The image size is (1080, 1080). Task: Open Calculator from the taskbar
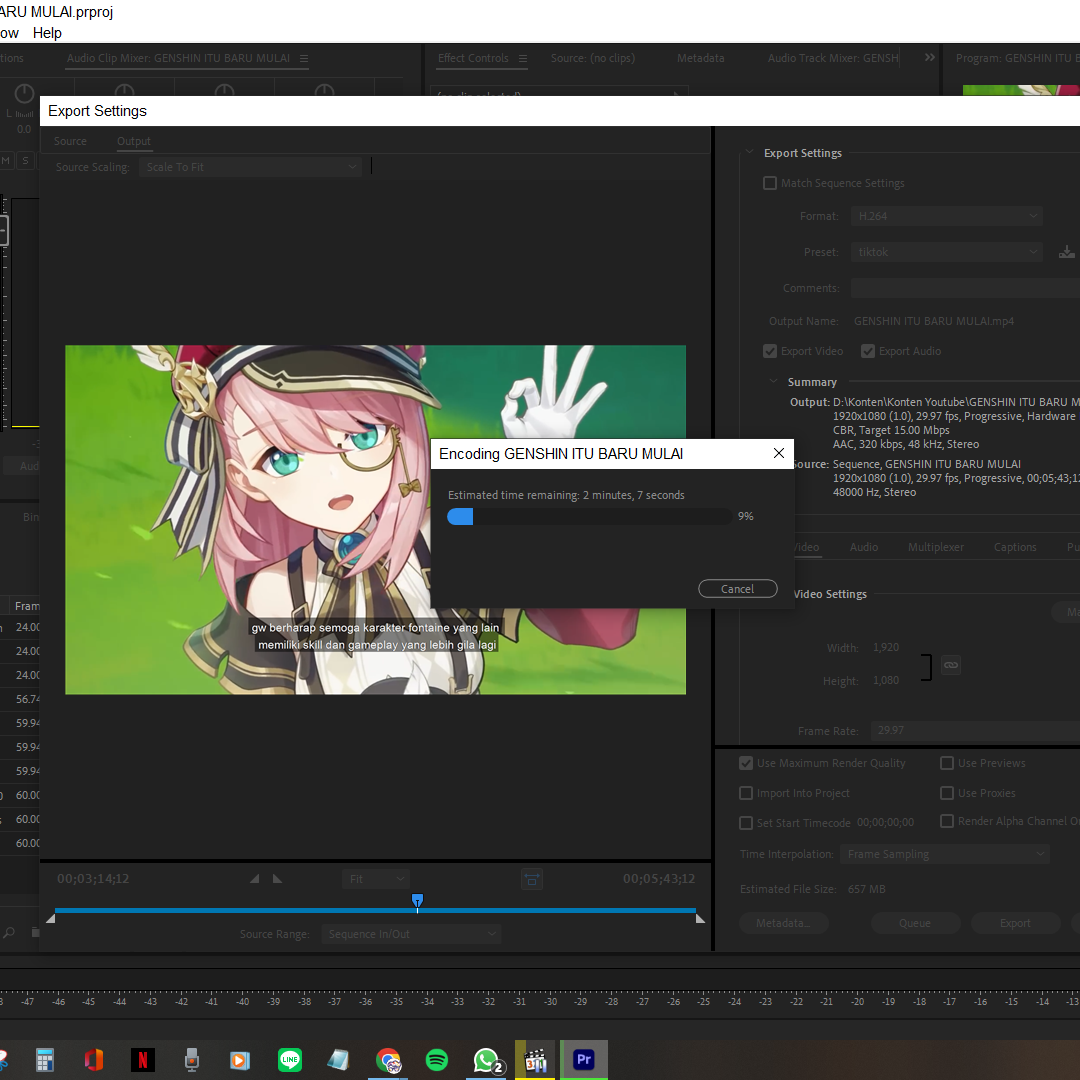pyautogui.click(x=45, y=1059)
